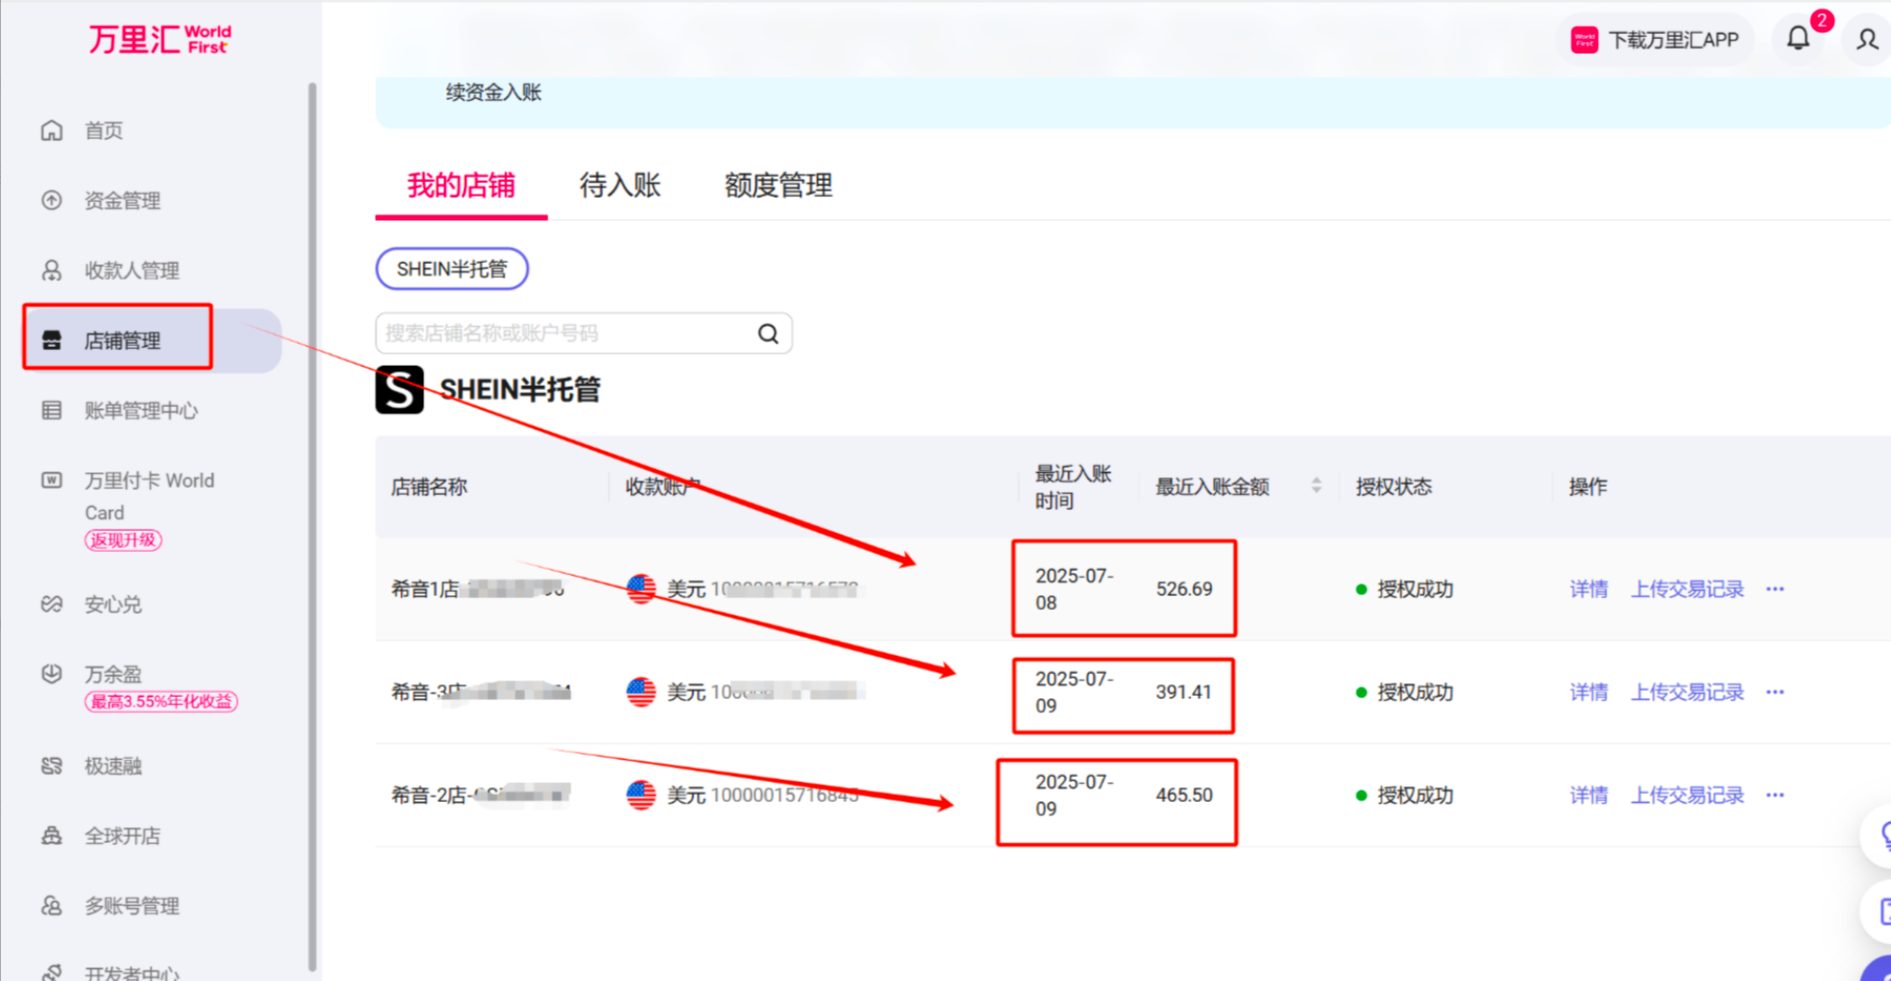Click 上传交易记录 for the 希音-3 store row
Screen dimensions: 1891x981
click(x=1687, y=692)
